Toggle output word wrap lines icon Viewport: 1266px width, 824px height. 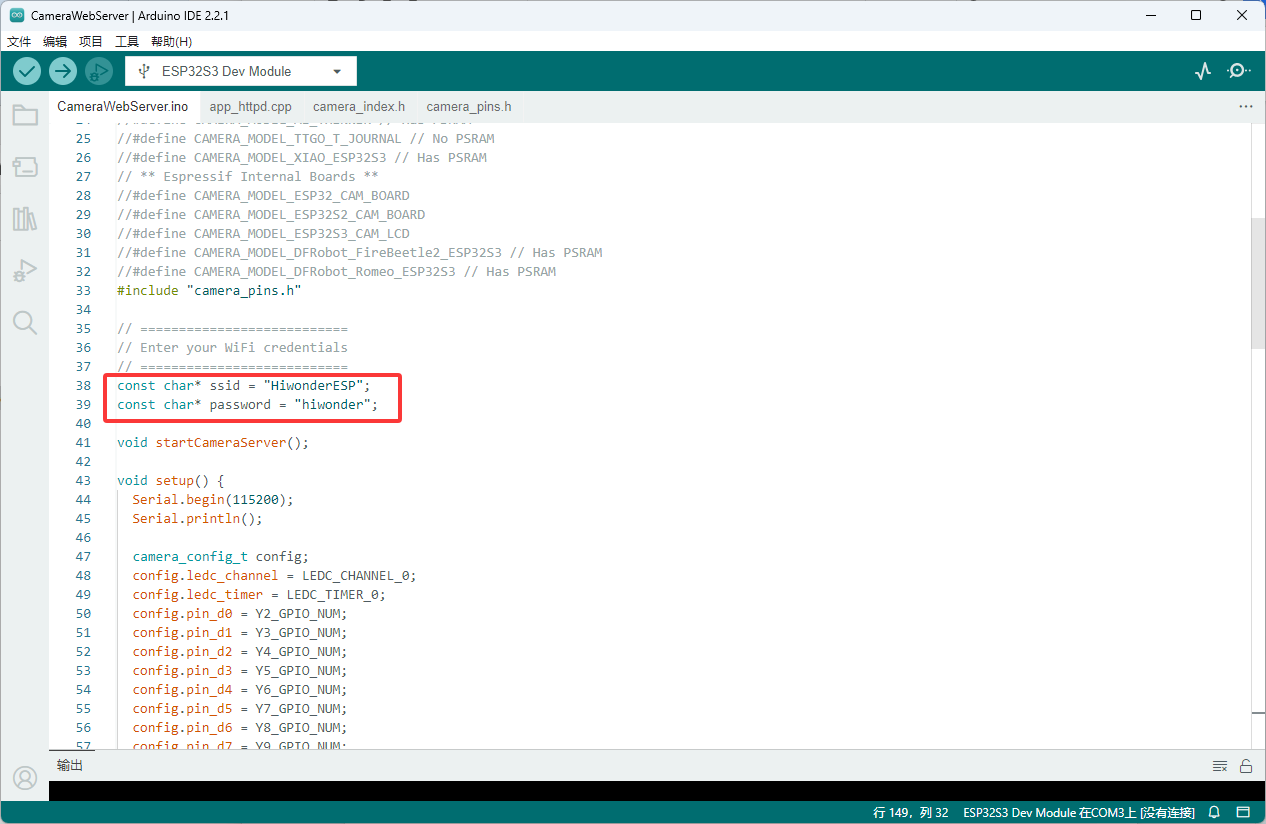coord(1220,766)
